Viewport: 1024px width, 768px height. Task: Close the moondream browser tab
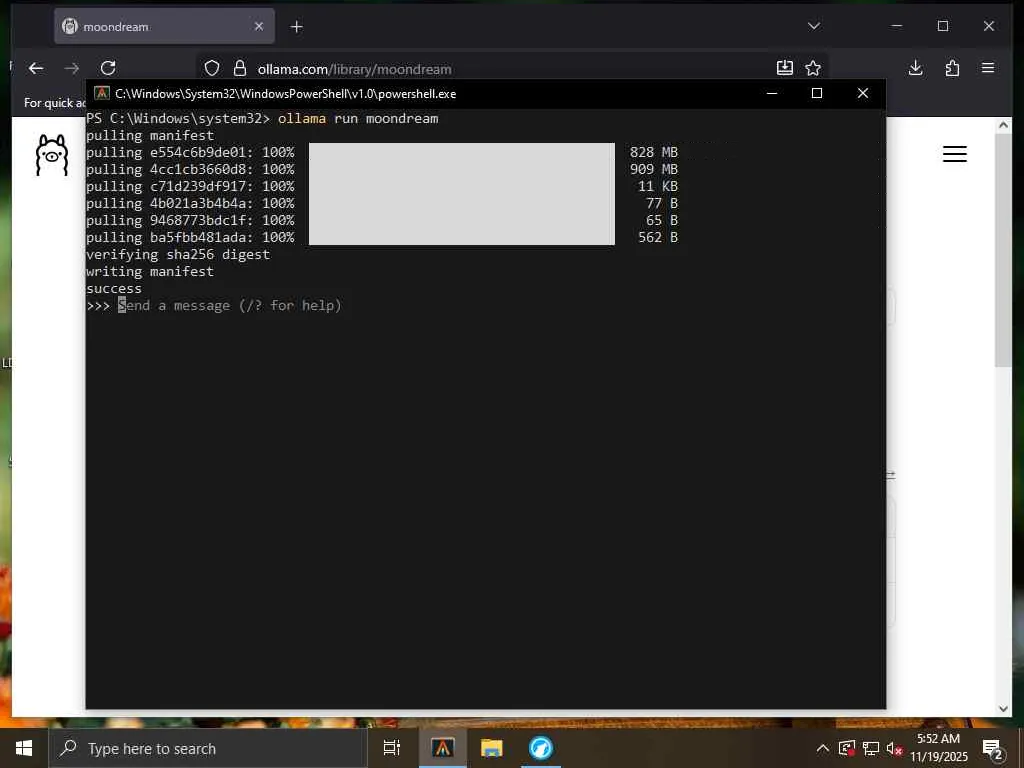(x=259, y=26)
